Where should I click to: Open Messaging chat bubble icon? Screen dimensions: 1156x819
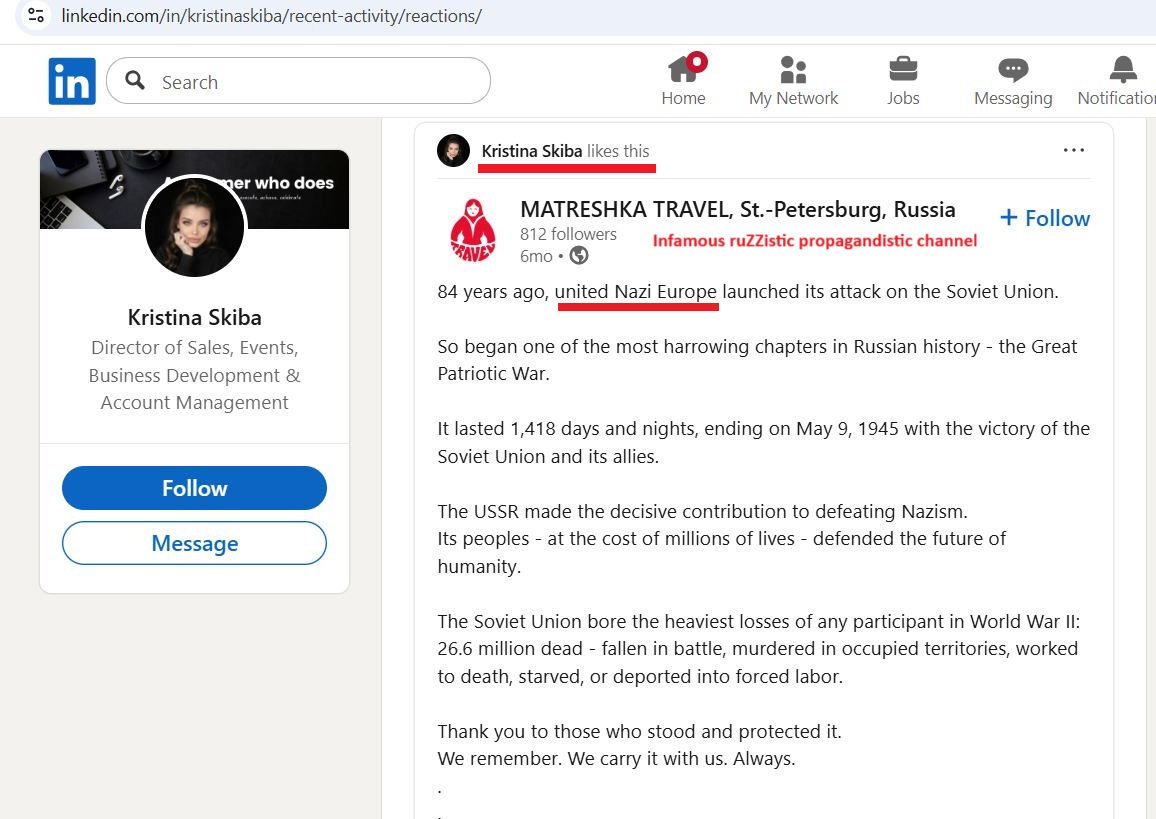click(1013, 70)
